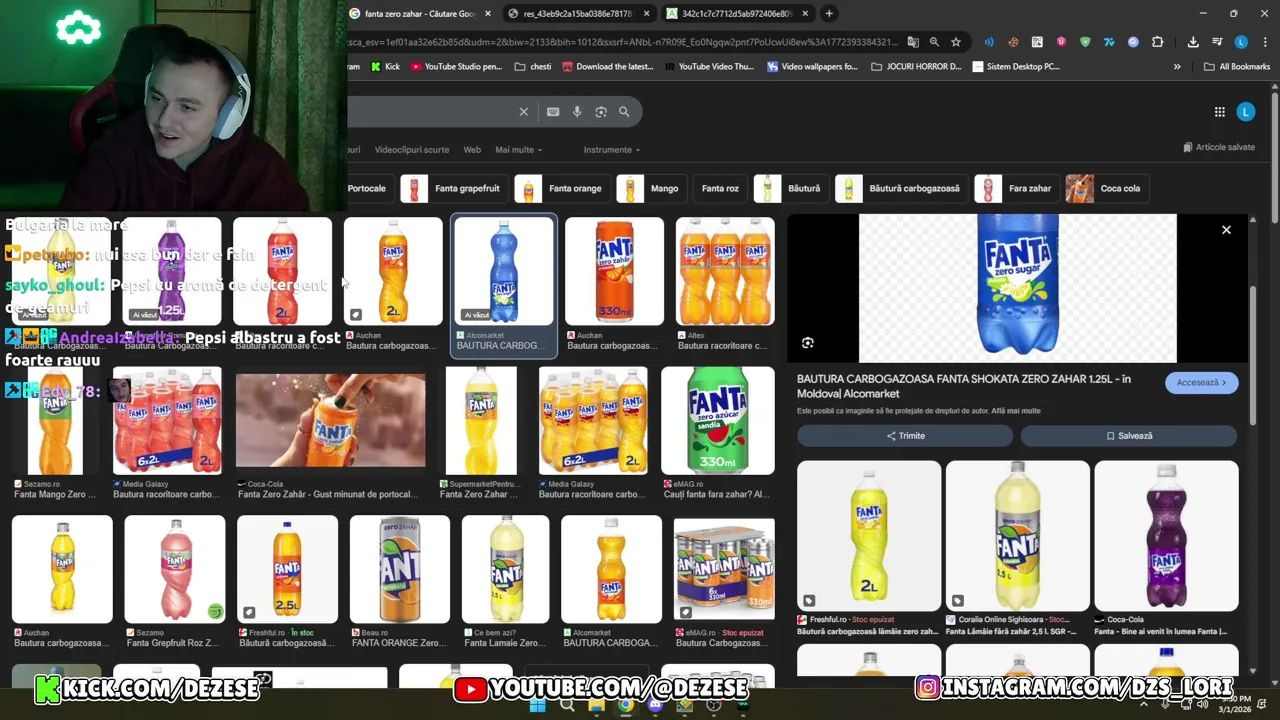This screenshot has width=1280, height=720.
Task: Filter by 'Băutură carbogazoasă' chip
Action: [x=901, y=188]
